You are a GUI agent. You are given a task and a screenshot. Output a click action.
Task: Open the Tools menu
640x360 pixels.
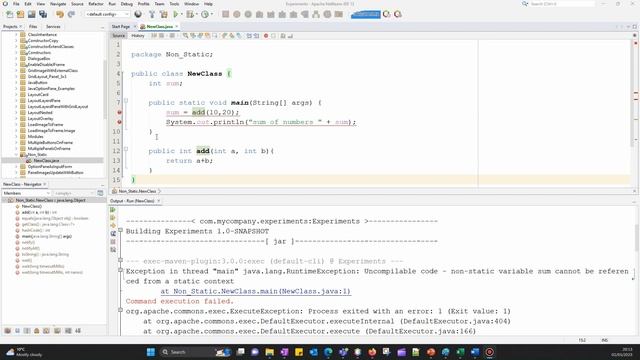pos(174,4)
